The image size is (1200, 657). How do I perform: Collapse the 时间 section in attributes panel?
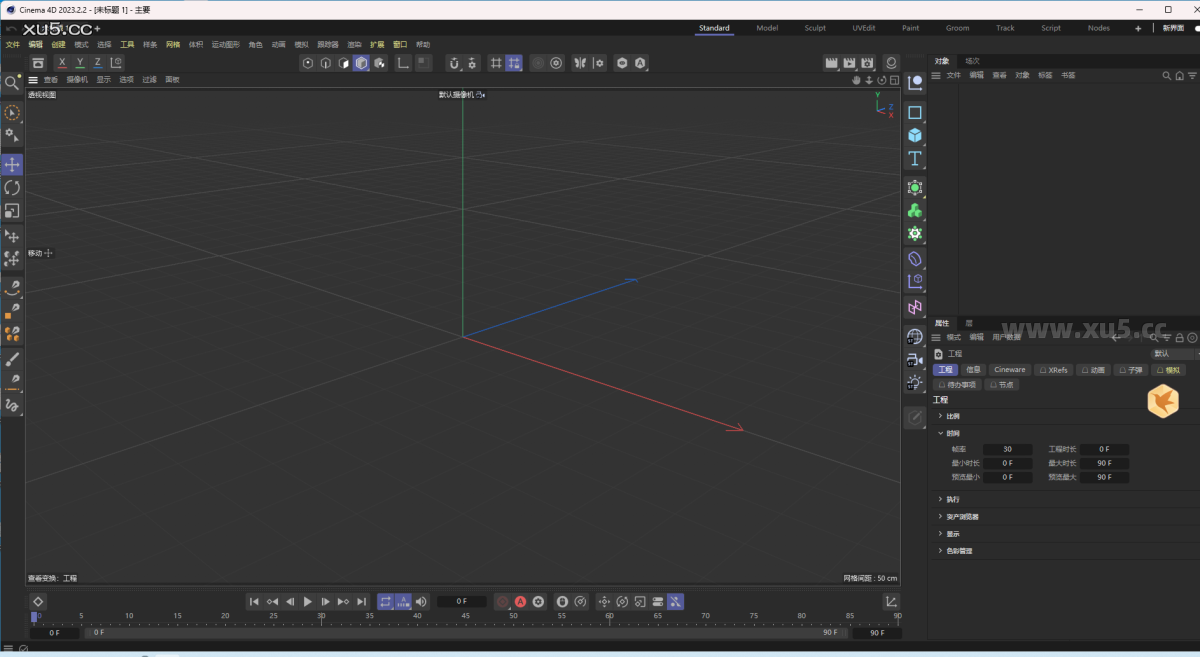click(x=948, y=432)
